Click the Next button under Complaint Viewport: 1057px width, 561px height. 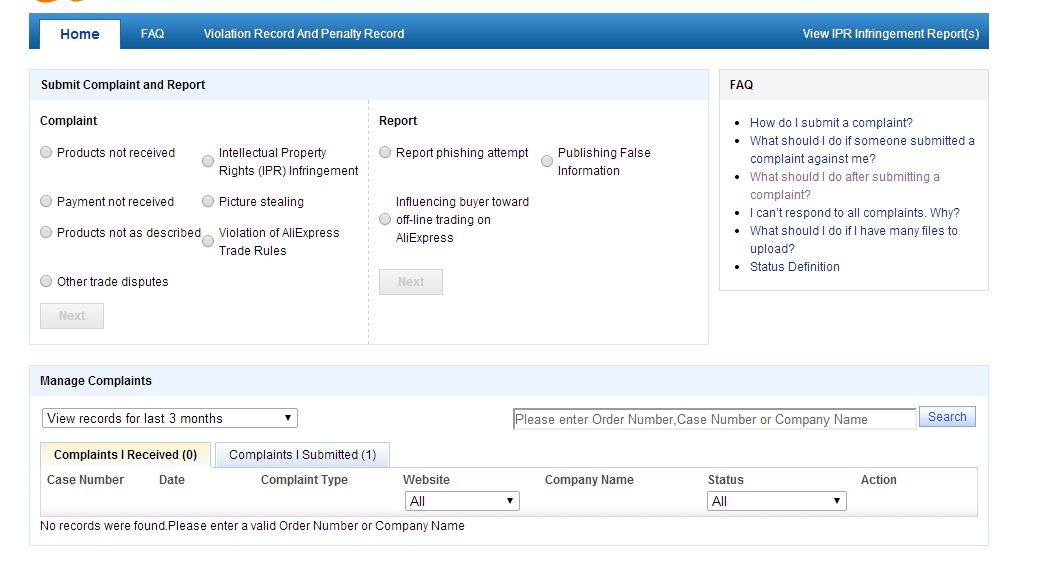pyautogui.click(x=72, y=316)
